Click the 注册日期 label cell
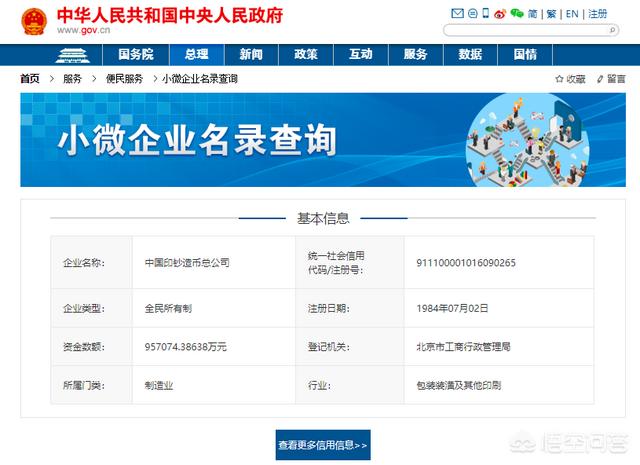640x465 pixels. click(x=350, y=308)
